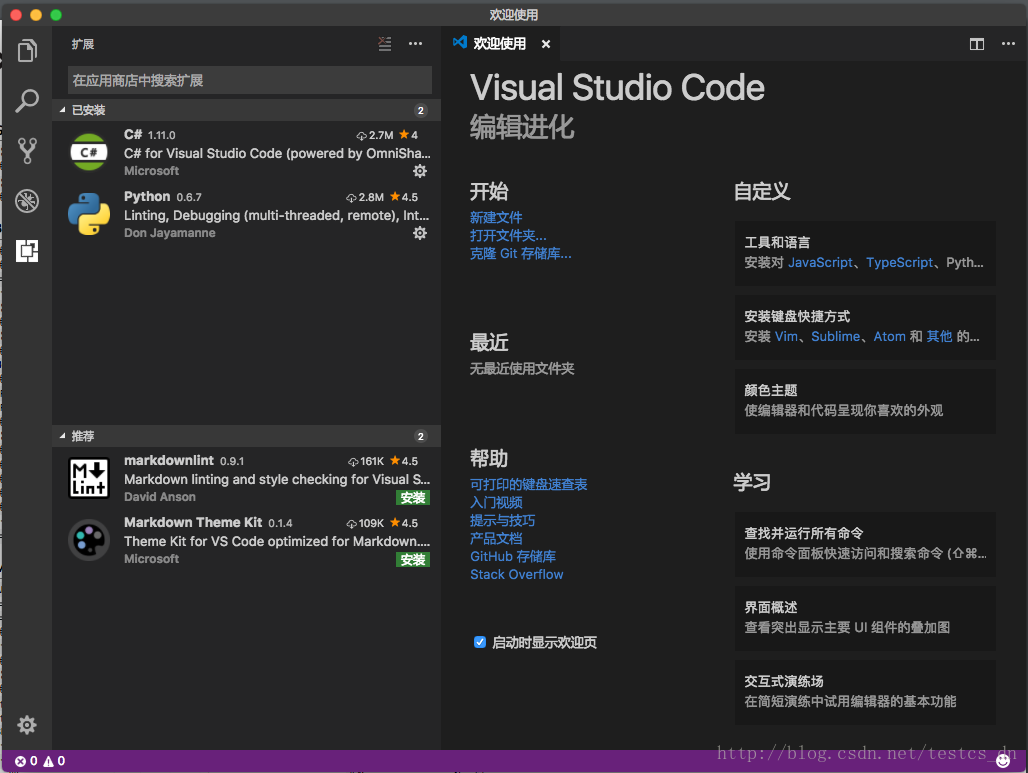Open the Explorer files icon in activity bar
The width and height of the screenshot is (1028, 773).
tap(27, 50)
